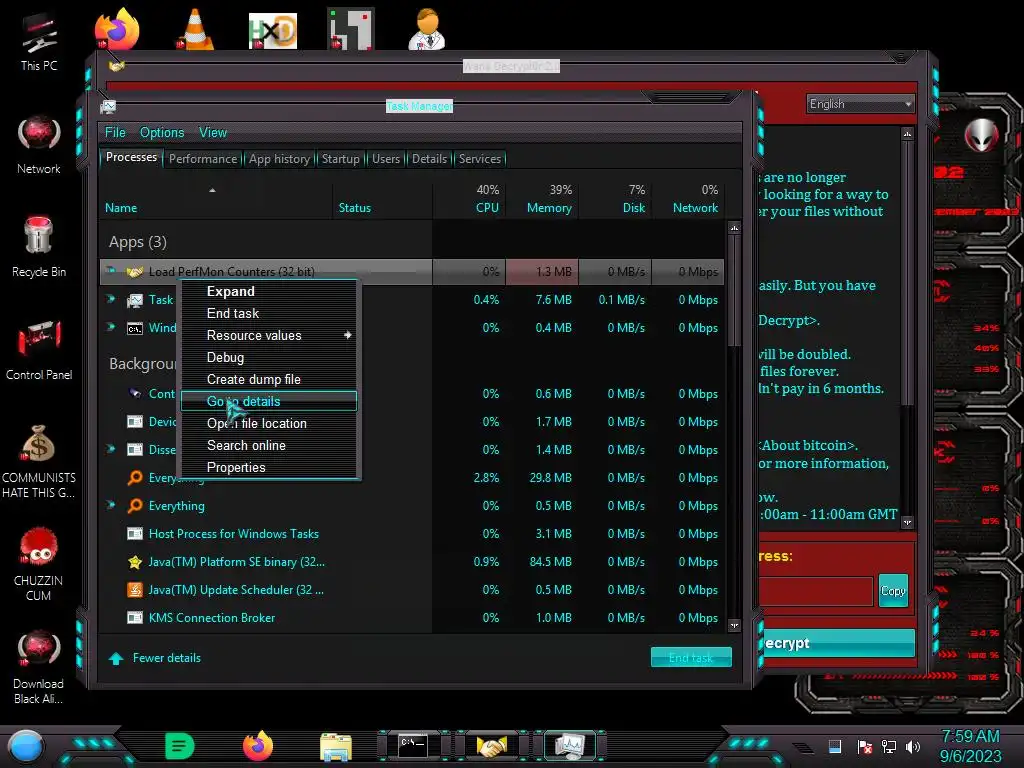
Task: Expand the Load PerfMon Counters process row
Action: click(110, 270)
